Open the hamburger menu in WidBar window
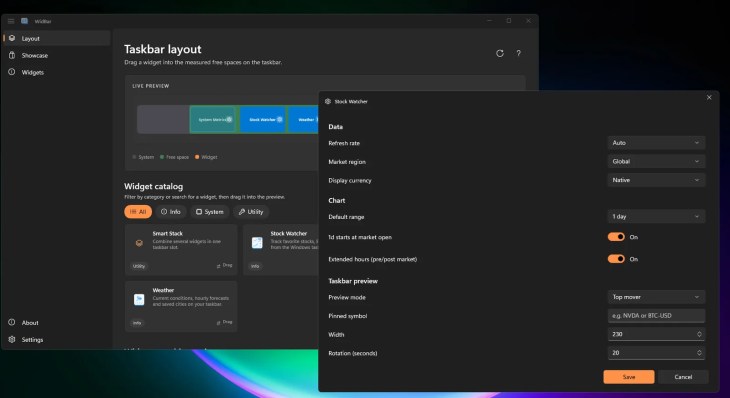Screen dimensions: 730x398 pyautogui.click(x=11, y=21)
